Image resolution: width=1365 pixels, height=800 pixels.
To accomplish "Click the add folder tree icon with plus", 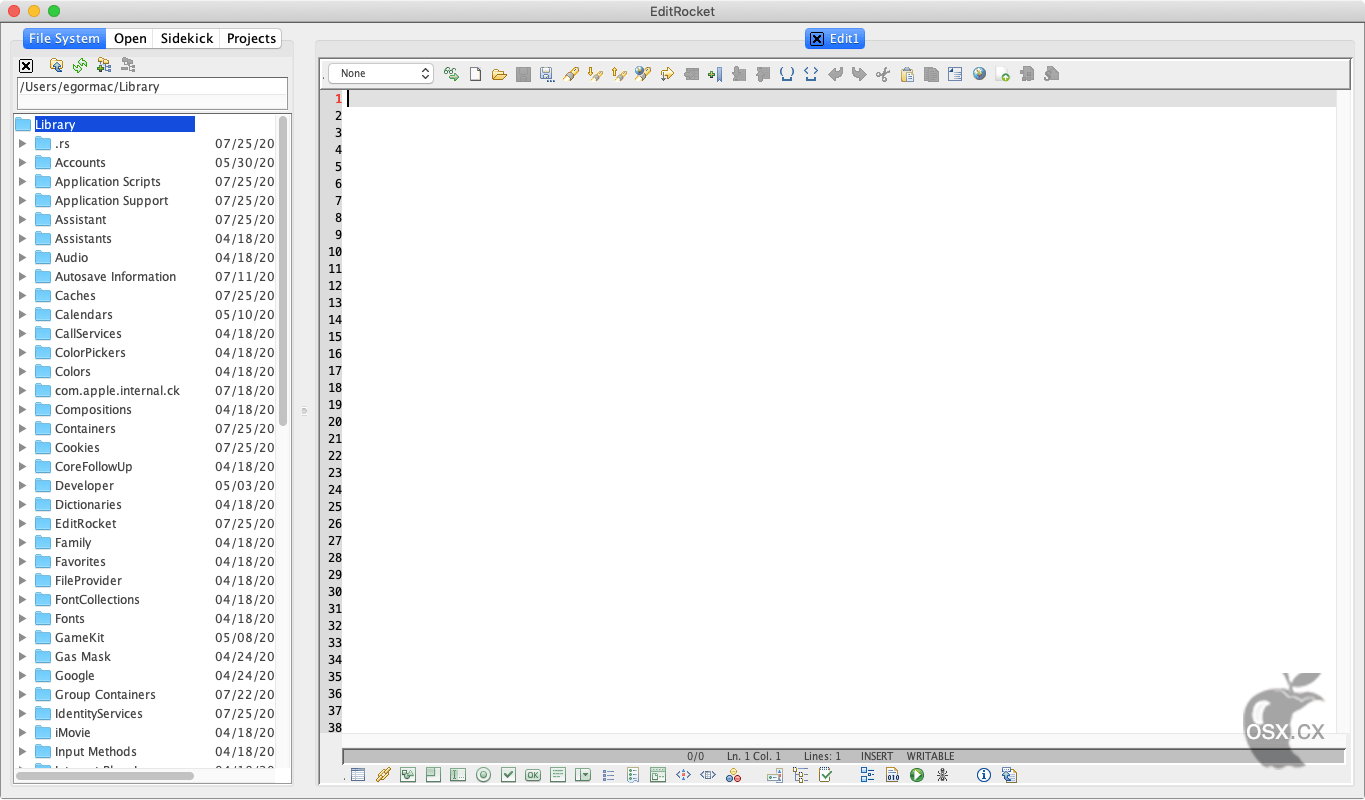I will (x=103, y=65).
